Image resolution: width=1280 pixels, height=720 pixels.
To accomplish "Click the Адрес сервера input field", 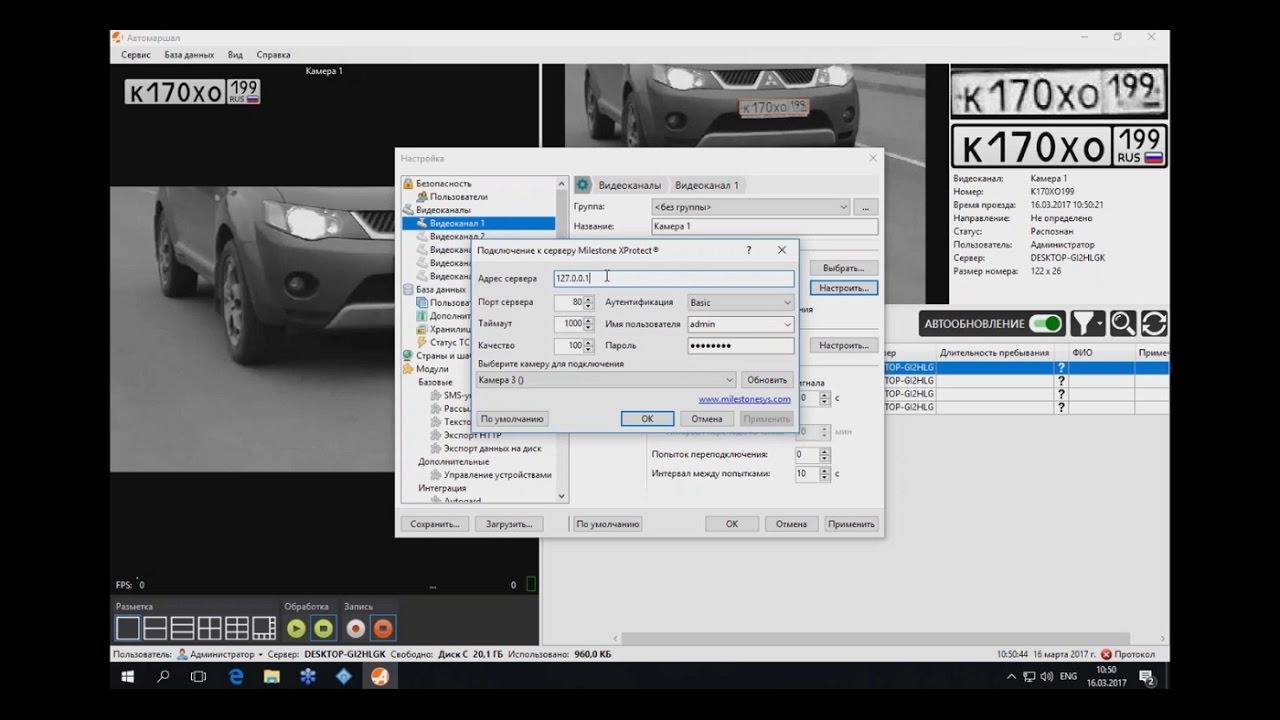I will coord(673,278).
